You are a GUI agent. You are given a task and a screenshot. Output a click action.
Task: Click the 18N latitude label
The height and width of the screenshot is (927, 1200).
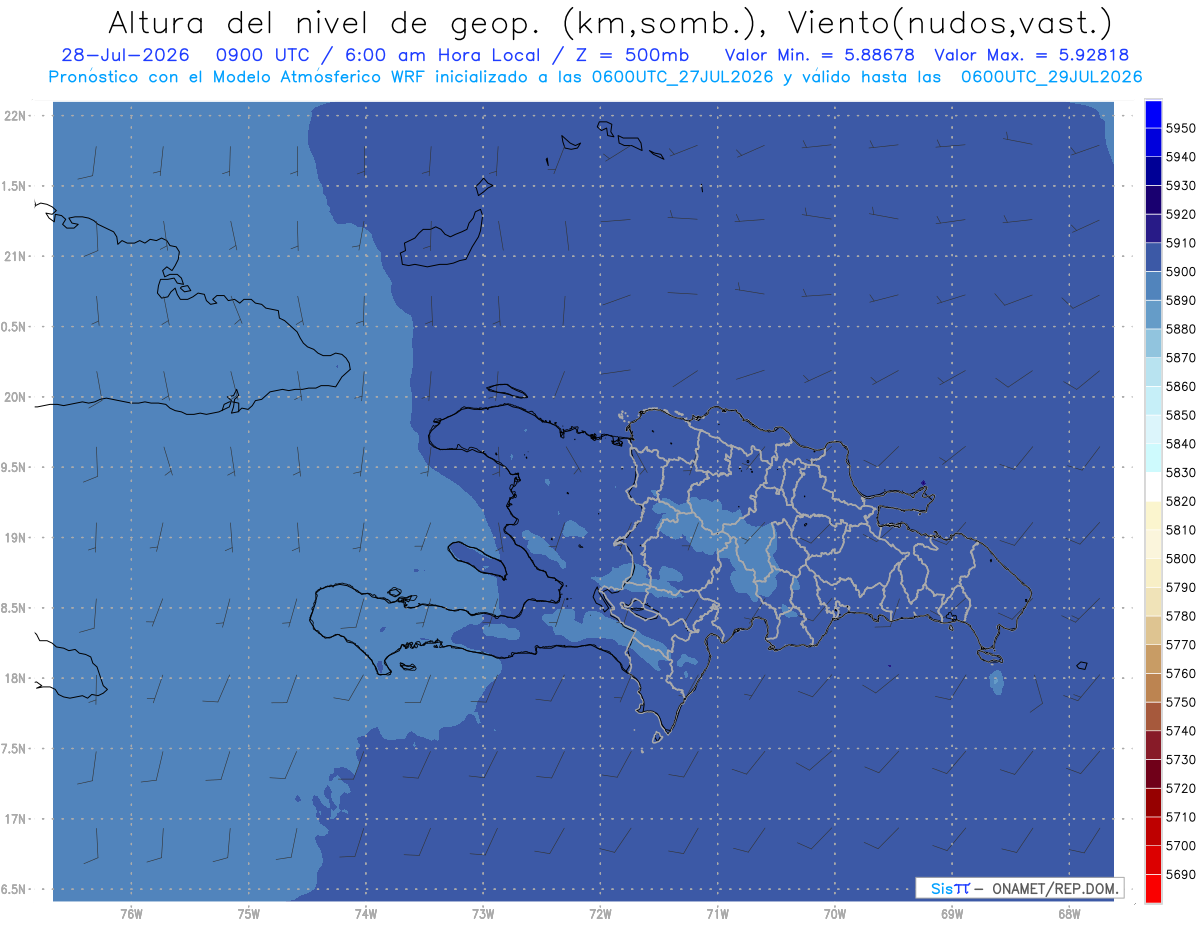coord(16,679)
